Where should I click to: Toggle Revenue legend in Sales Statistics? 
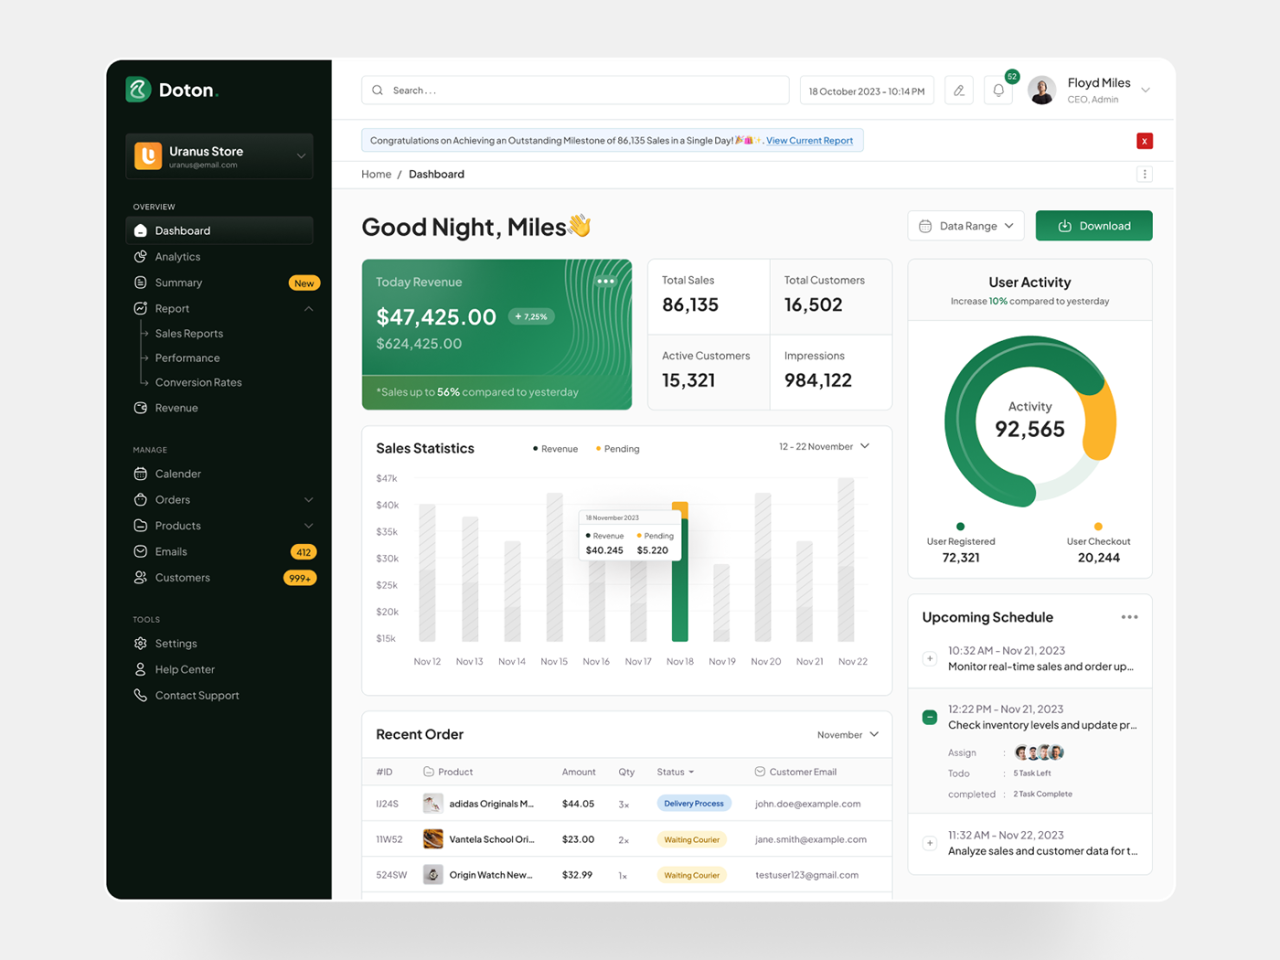pos(556,449)
